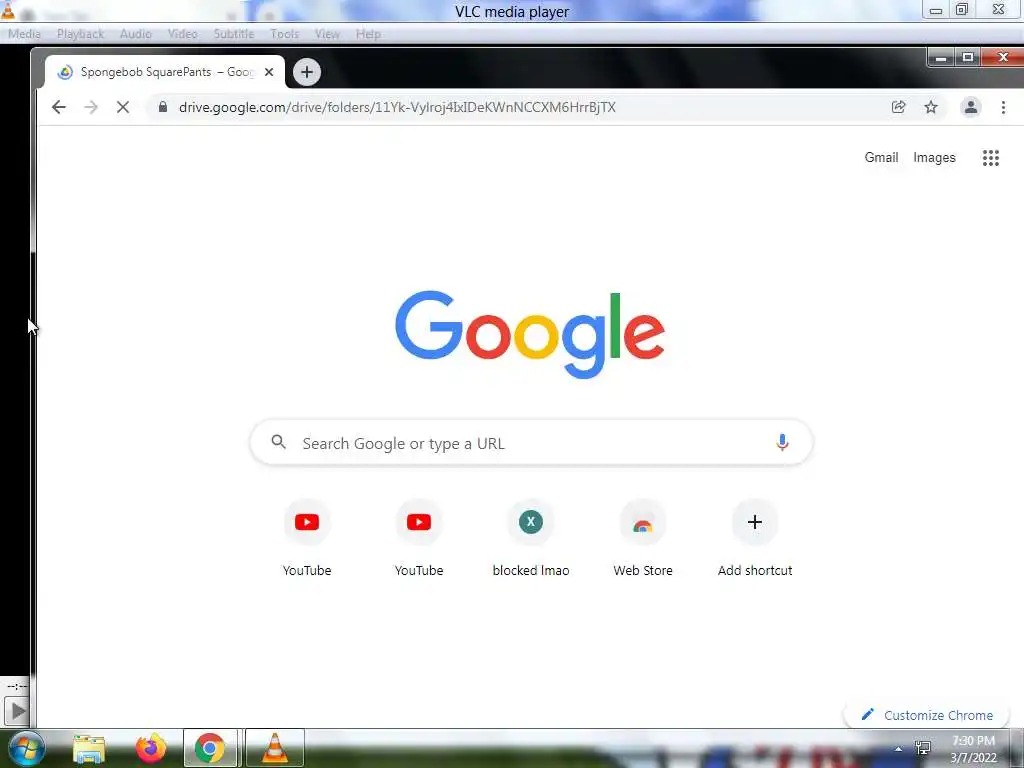This screenshot has width=1024, height=768.
Task: Open the Google apps grid
Action: point(991,157)
